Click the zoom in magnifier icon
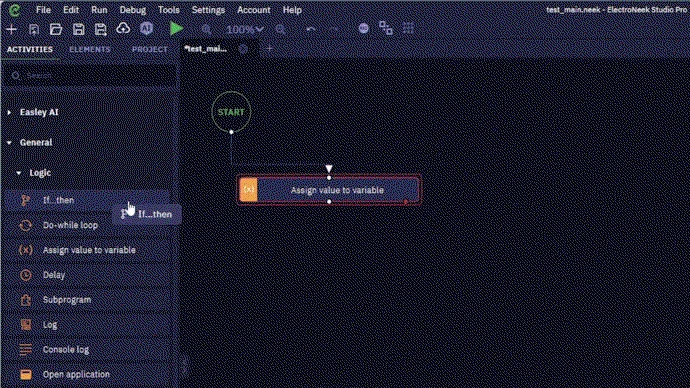The image size is (690, 388). coord(206,30)
